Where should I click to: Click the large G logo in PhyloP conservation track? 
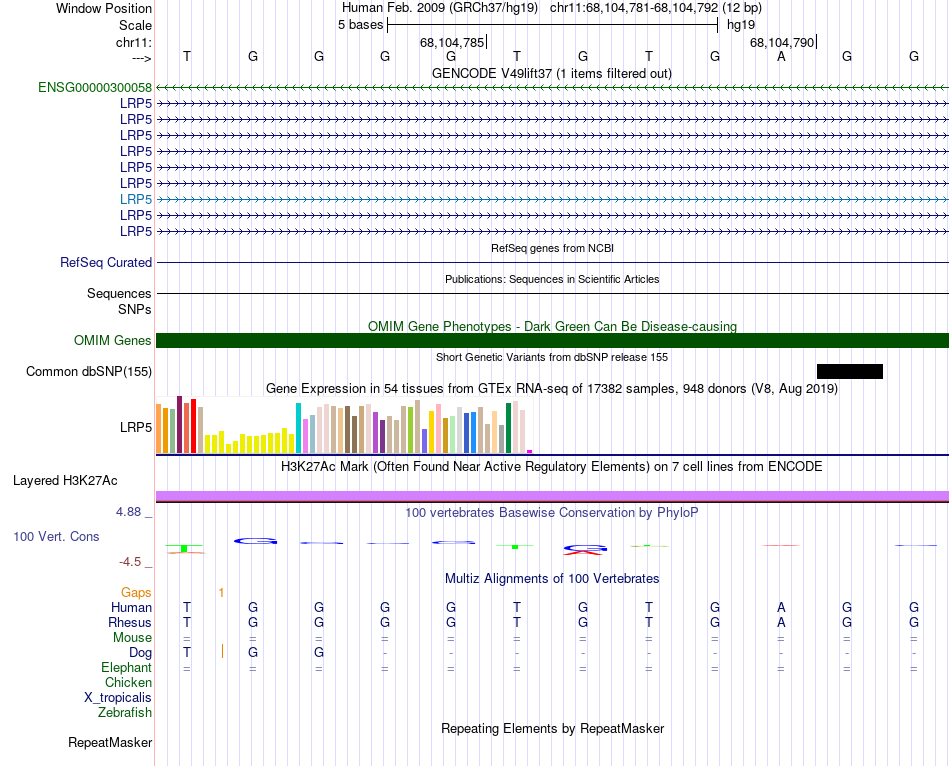254,541
